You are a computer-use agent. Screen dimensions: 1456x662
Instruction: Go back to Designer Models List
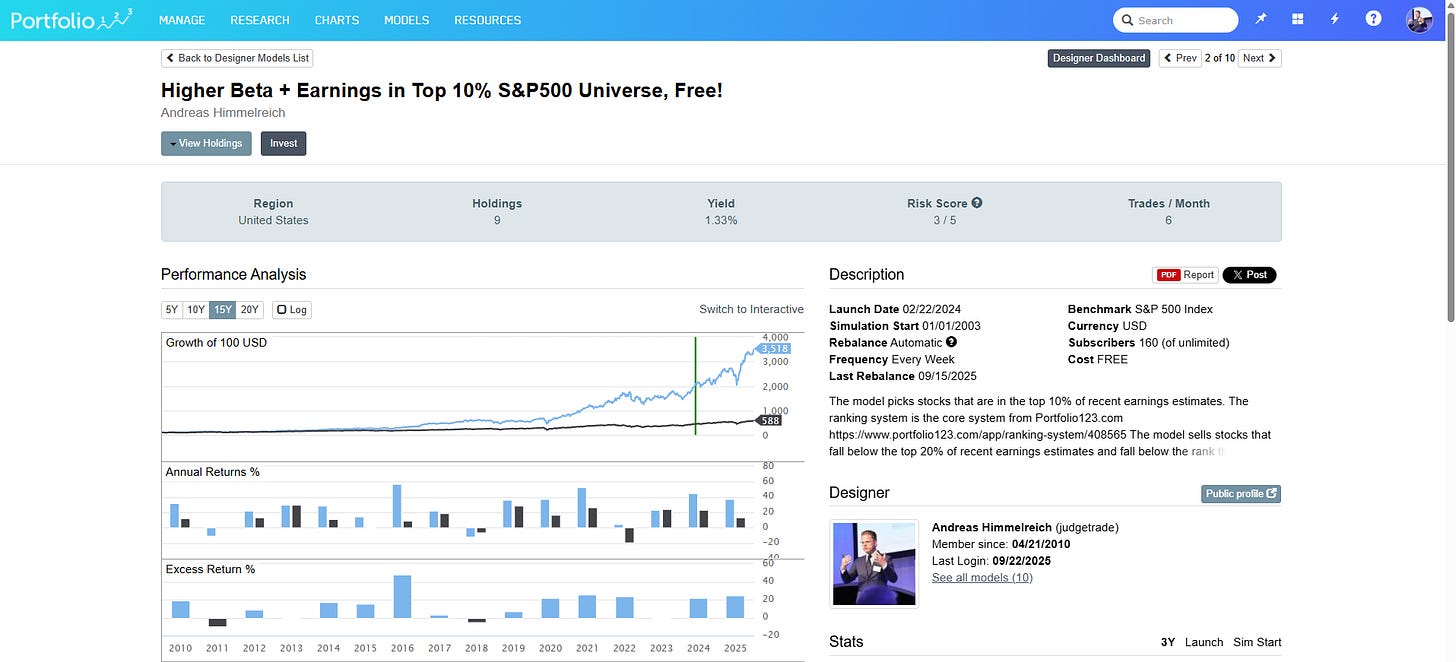click(237, 58)
